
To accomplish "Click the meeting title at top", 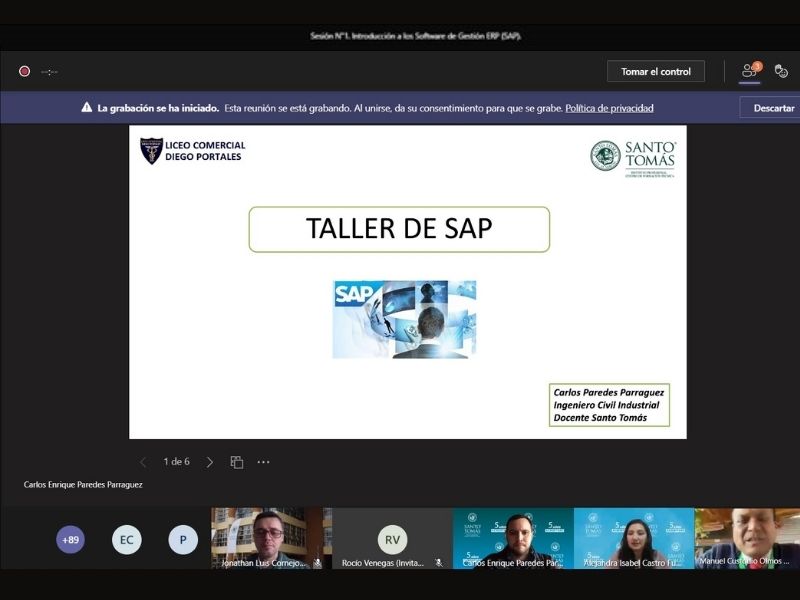I will click(x=416, y=36).
